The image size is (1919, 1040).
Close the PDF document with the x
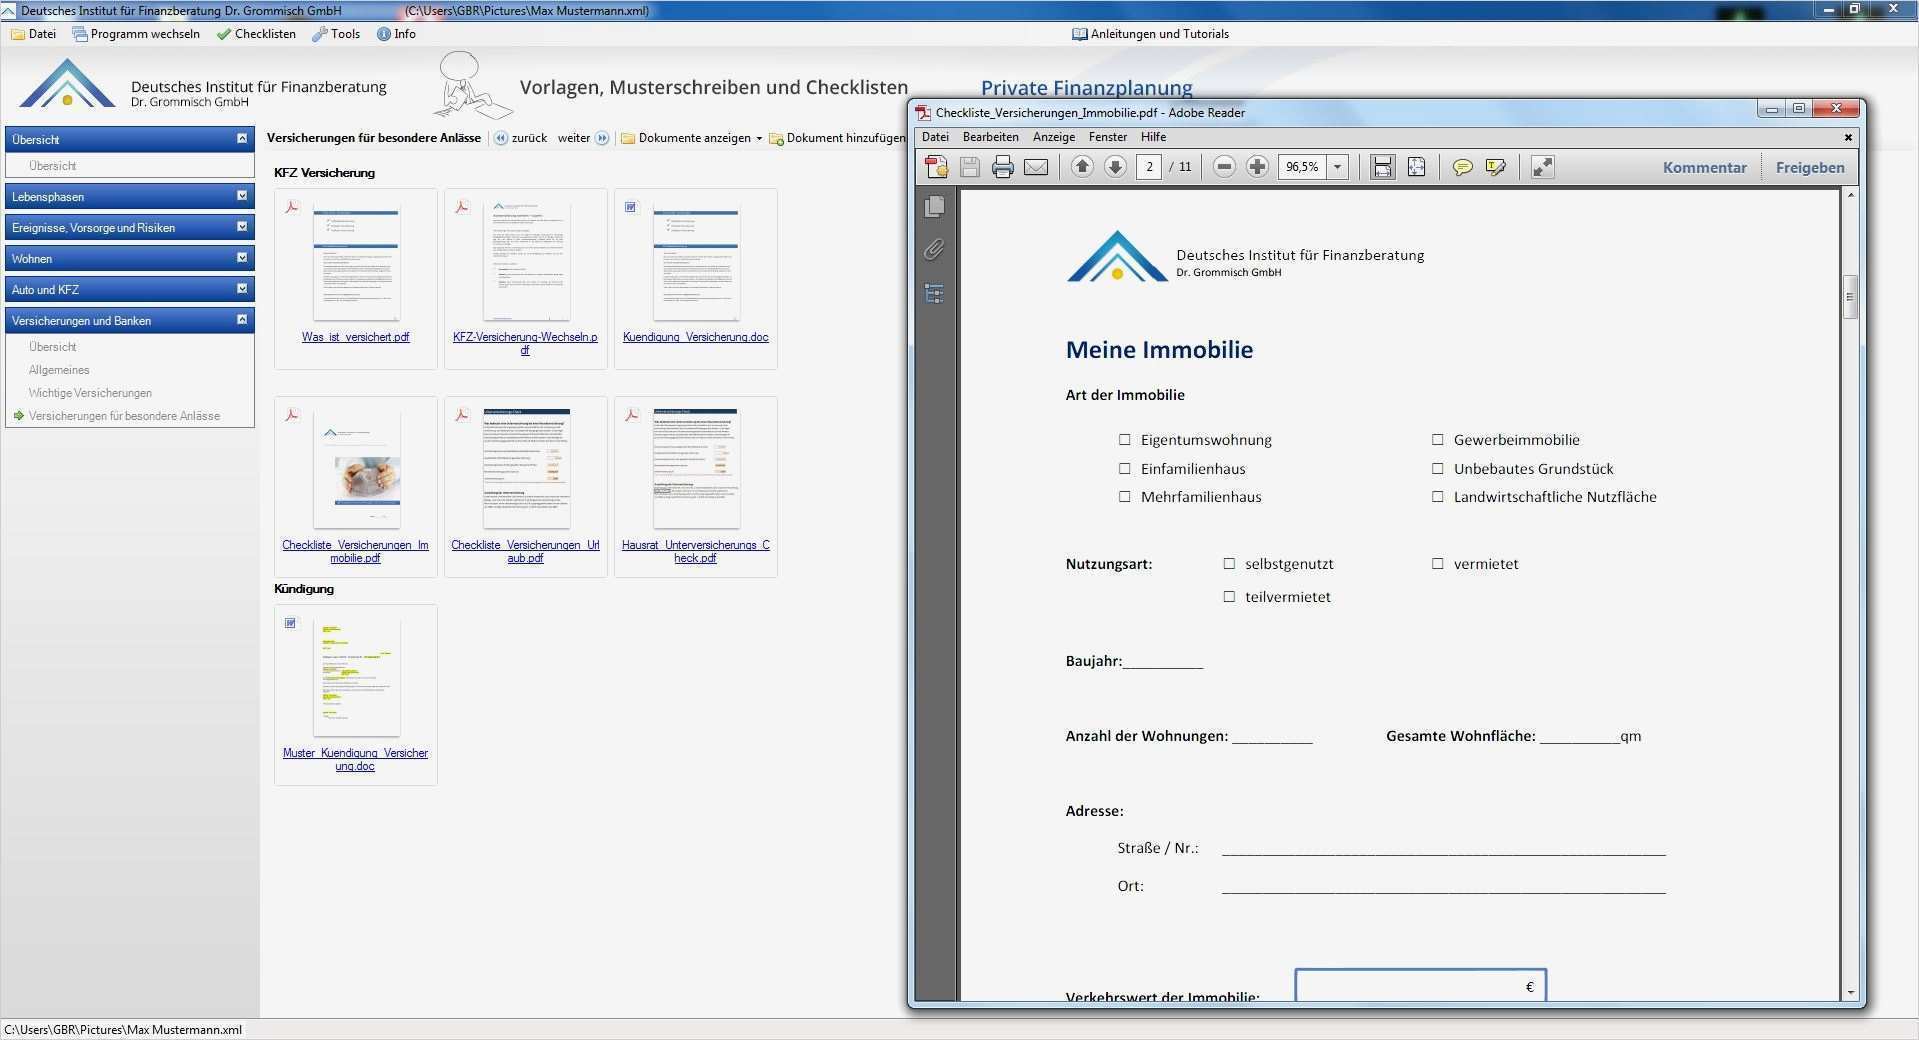point(1848,137)
